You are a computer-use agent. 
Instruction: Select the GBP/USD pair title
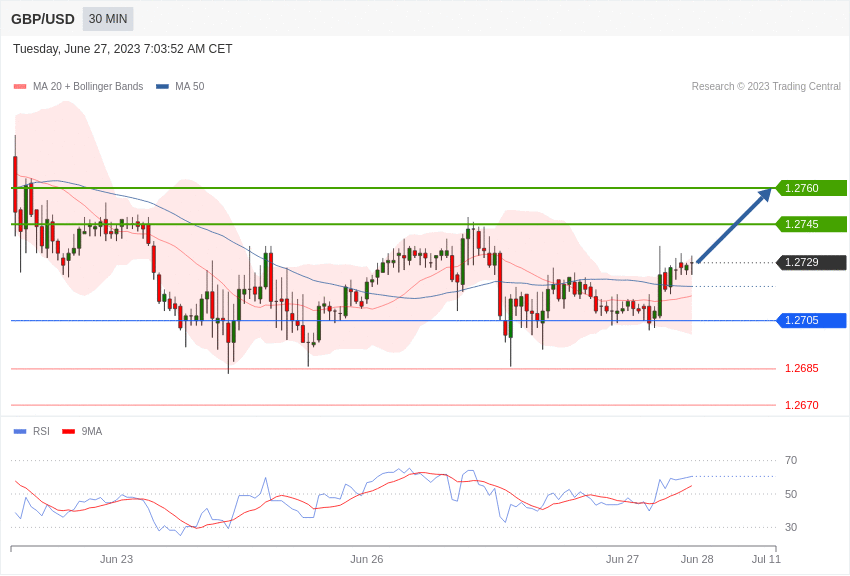43,20
